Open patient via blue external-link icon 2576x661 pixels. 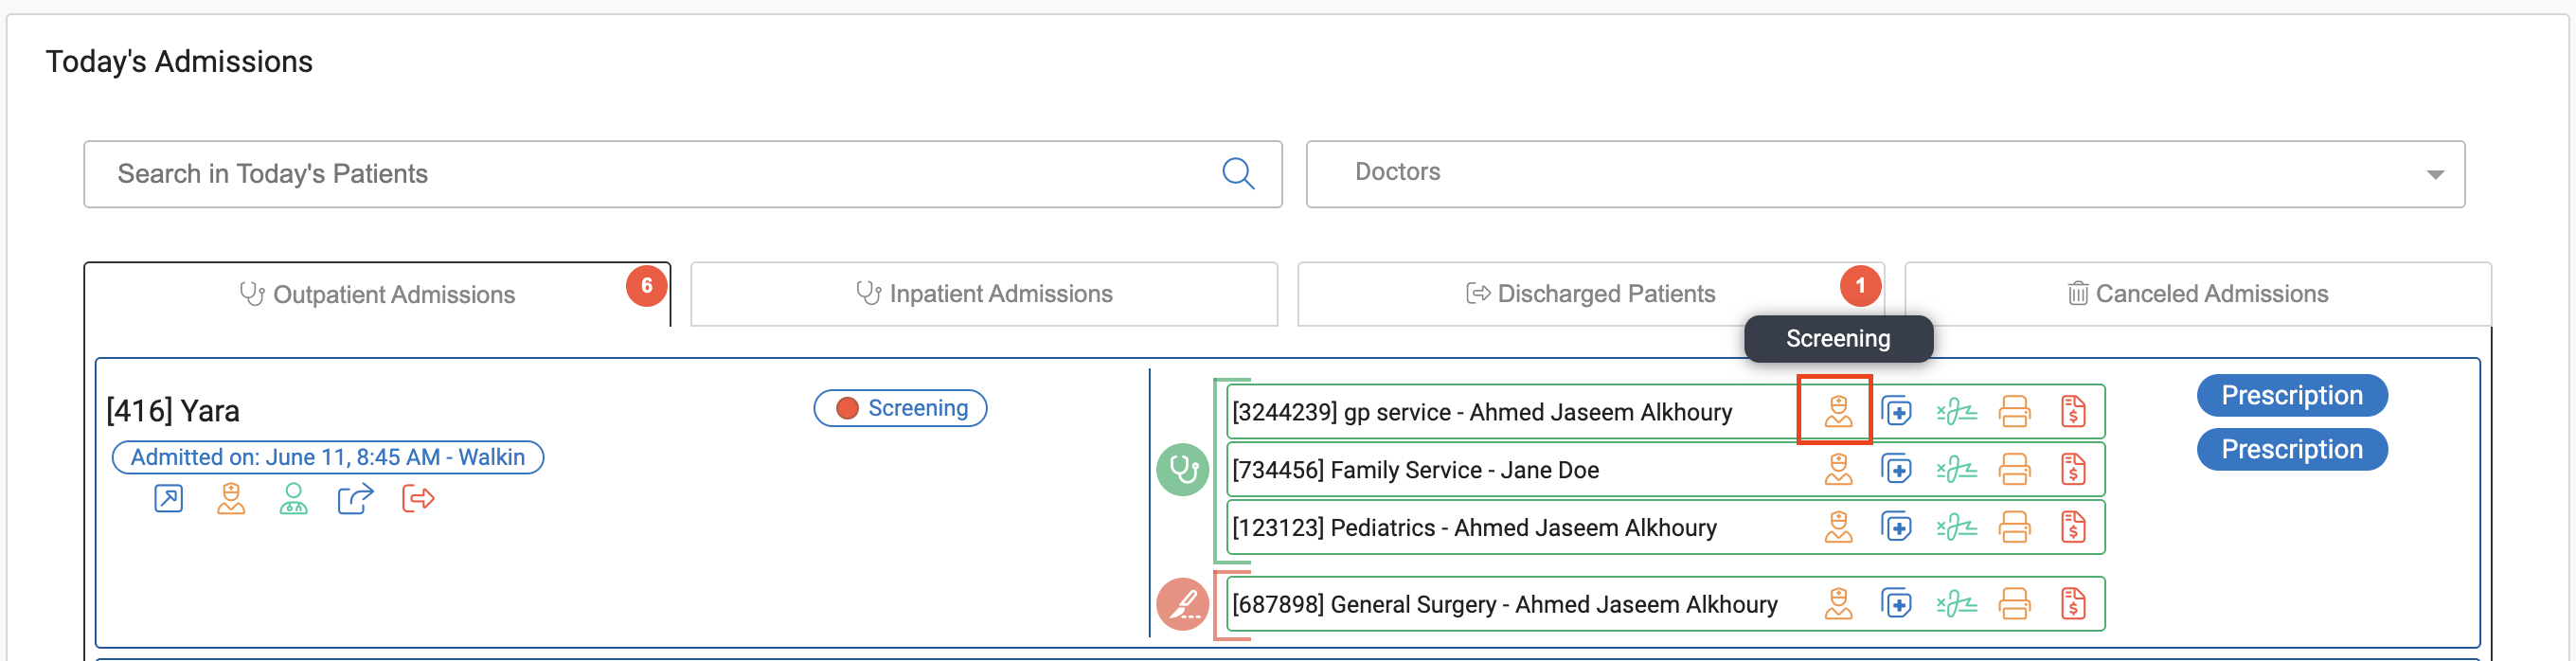click(168, 498)
